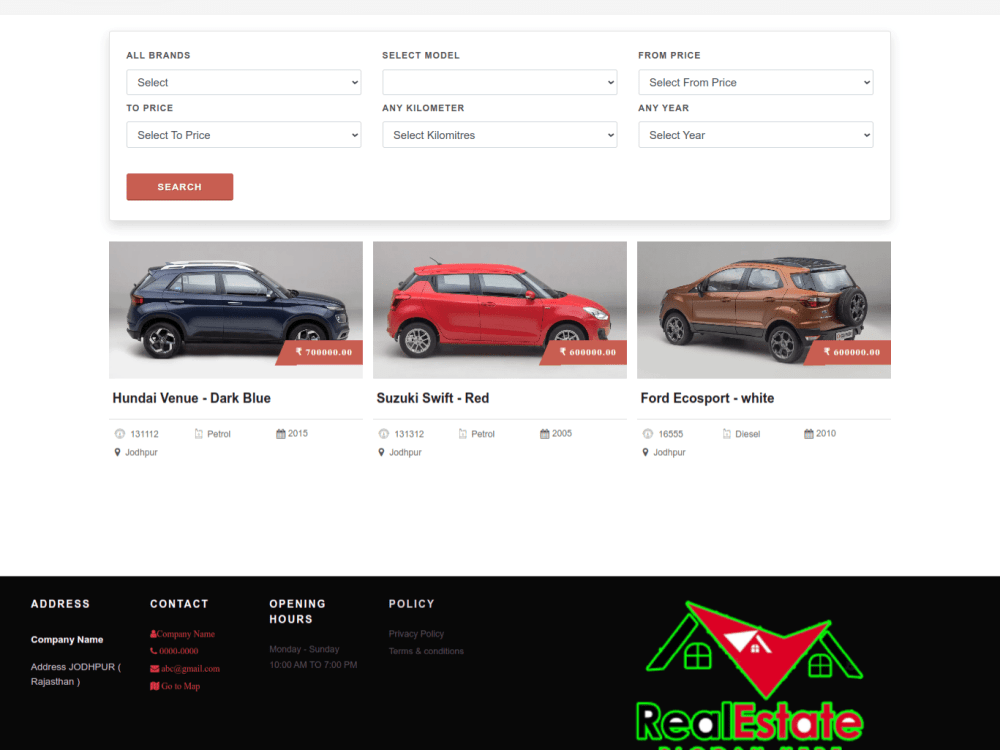Image resolution: width=1000 pixels, height=750 pixels.
Task: Open the Hundai Venue - Dark Blue title
Action: tap(191, 398)
